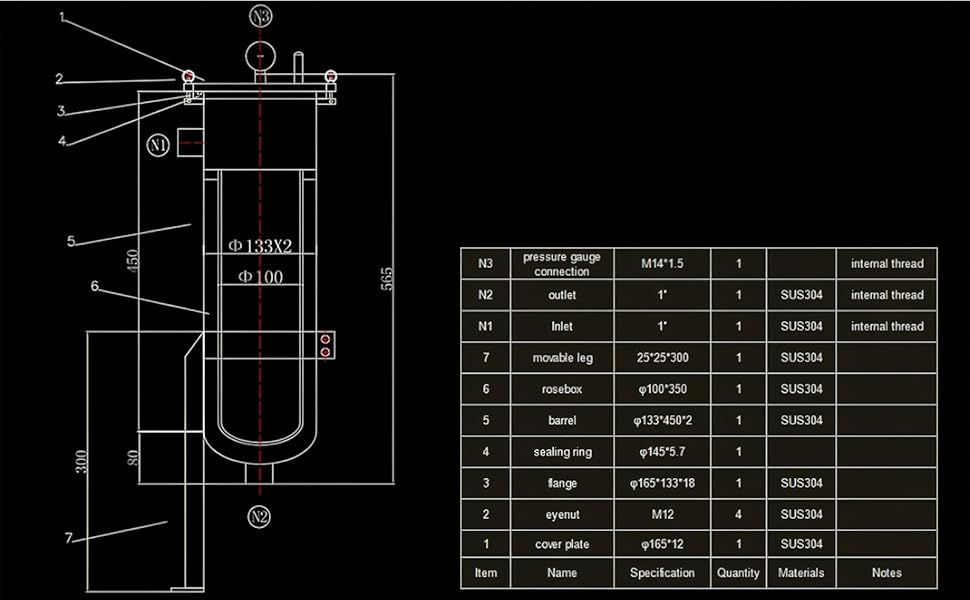The width and height of the screenshot is (970, 600).
Task: Select the "rosebox" name cell in the table
Action: point(562,389)
